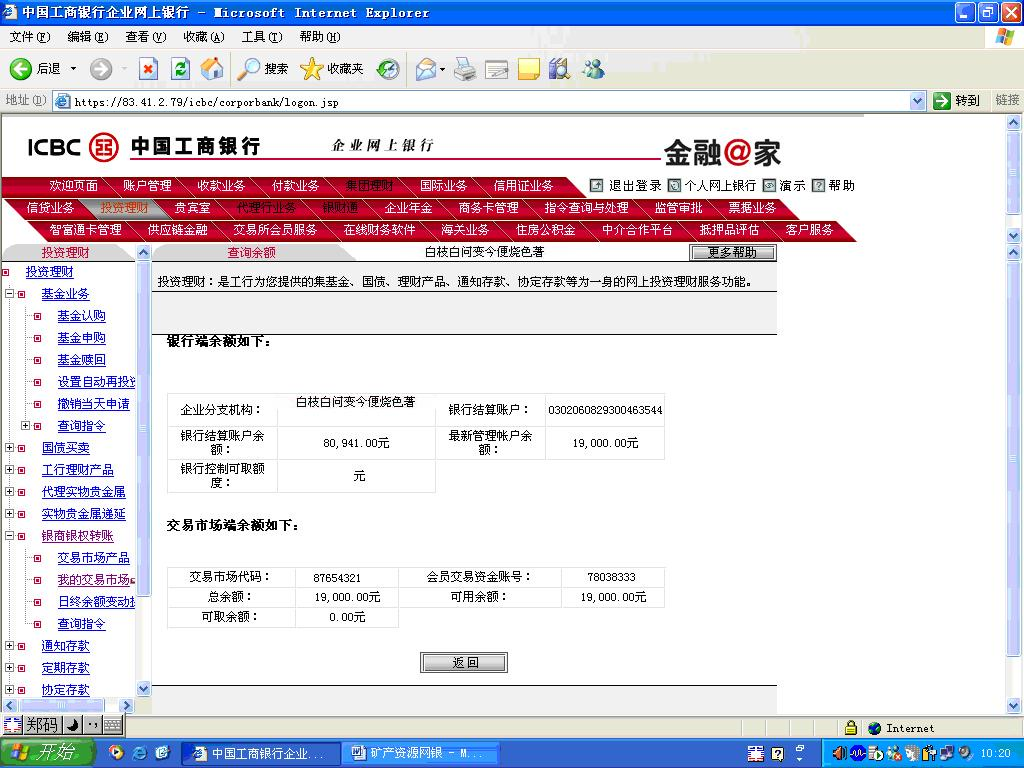Open the 供应链金融 navigation tab
The image size is (1024, 768).
177,230
